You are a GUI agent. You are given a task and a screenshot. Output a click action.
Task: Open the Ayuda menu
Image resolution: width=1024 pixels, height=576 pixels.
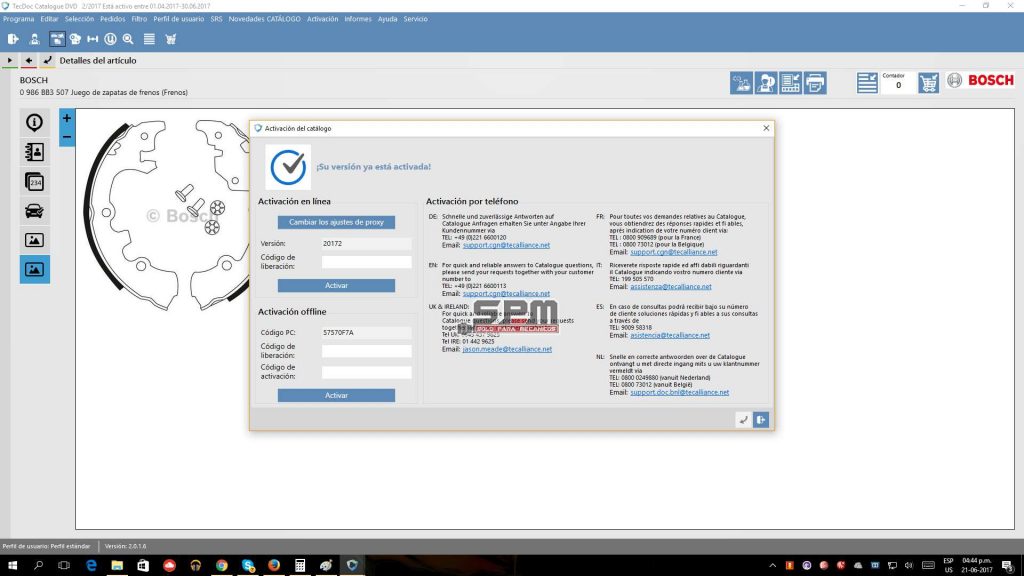click(387, 19)
